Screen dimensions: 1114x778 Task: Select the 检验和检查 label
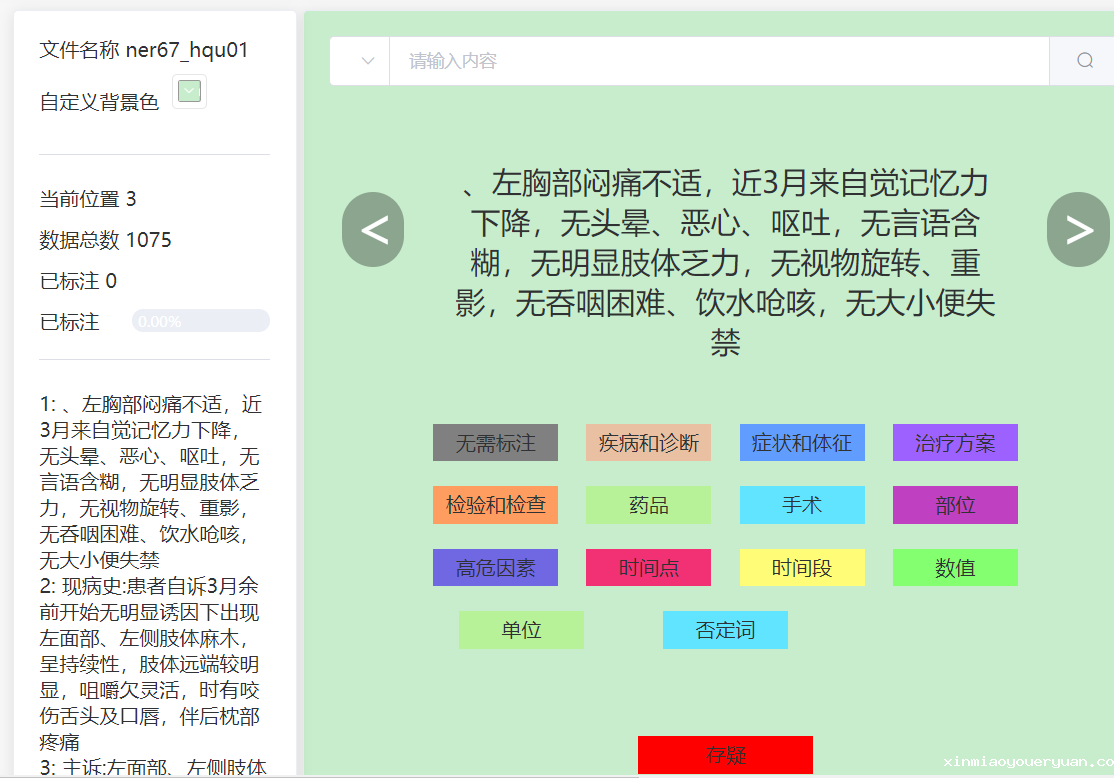495,505
